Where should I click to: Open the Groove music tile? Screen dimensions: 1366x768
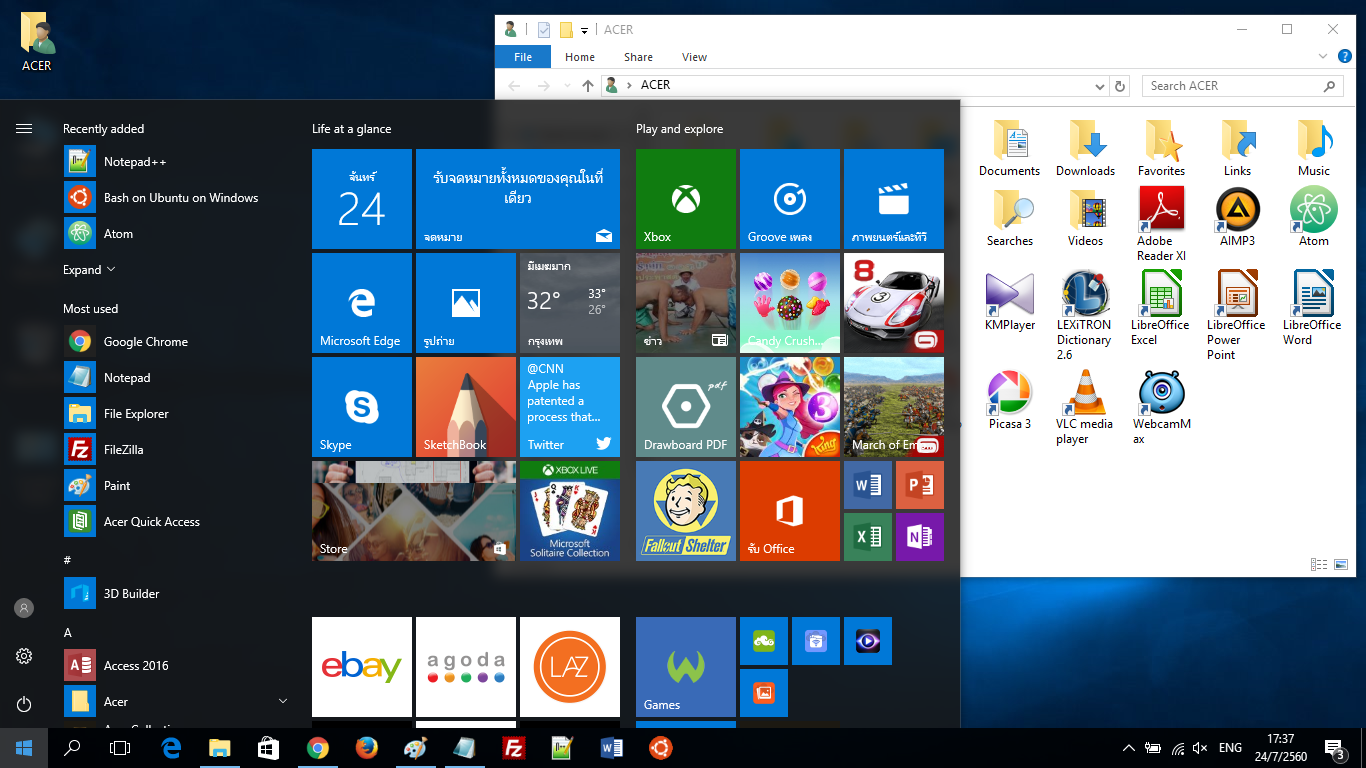click(790, 199)
